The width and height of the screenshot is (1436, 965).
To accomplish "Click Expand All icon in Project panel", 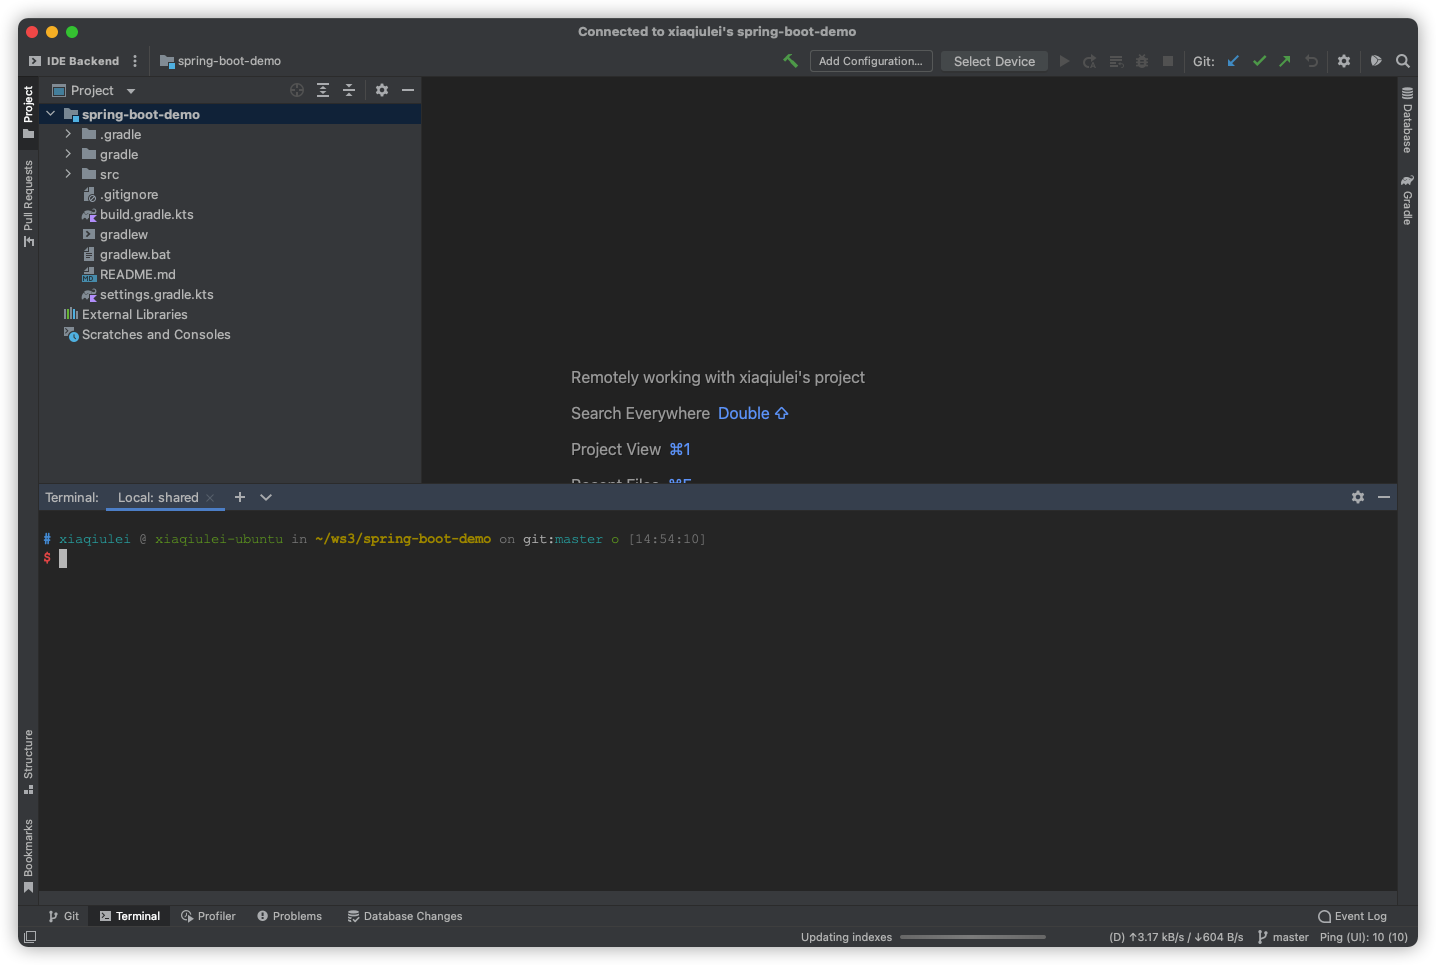I will coord(323,90).
